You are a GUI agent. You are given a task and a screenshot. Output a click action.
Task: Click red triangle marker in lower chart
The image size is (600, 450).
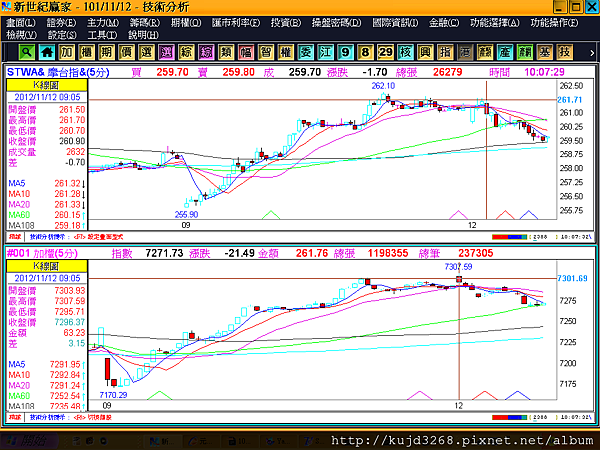[x=485, y=395]
